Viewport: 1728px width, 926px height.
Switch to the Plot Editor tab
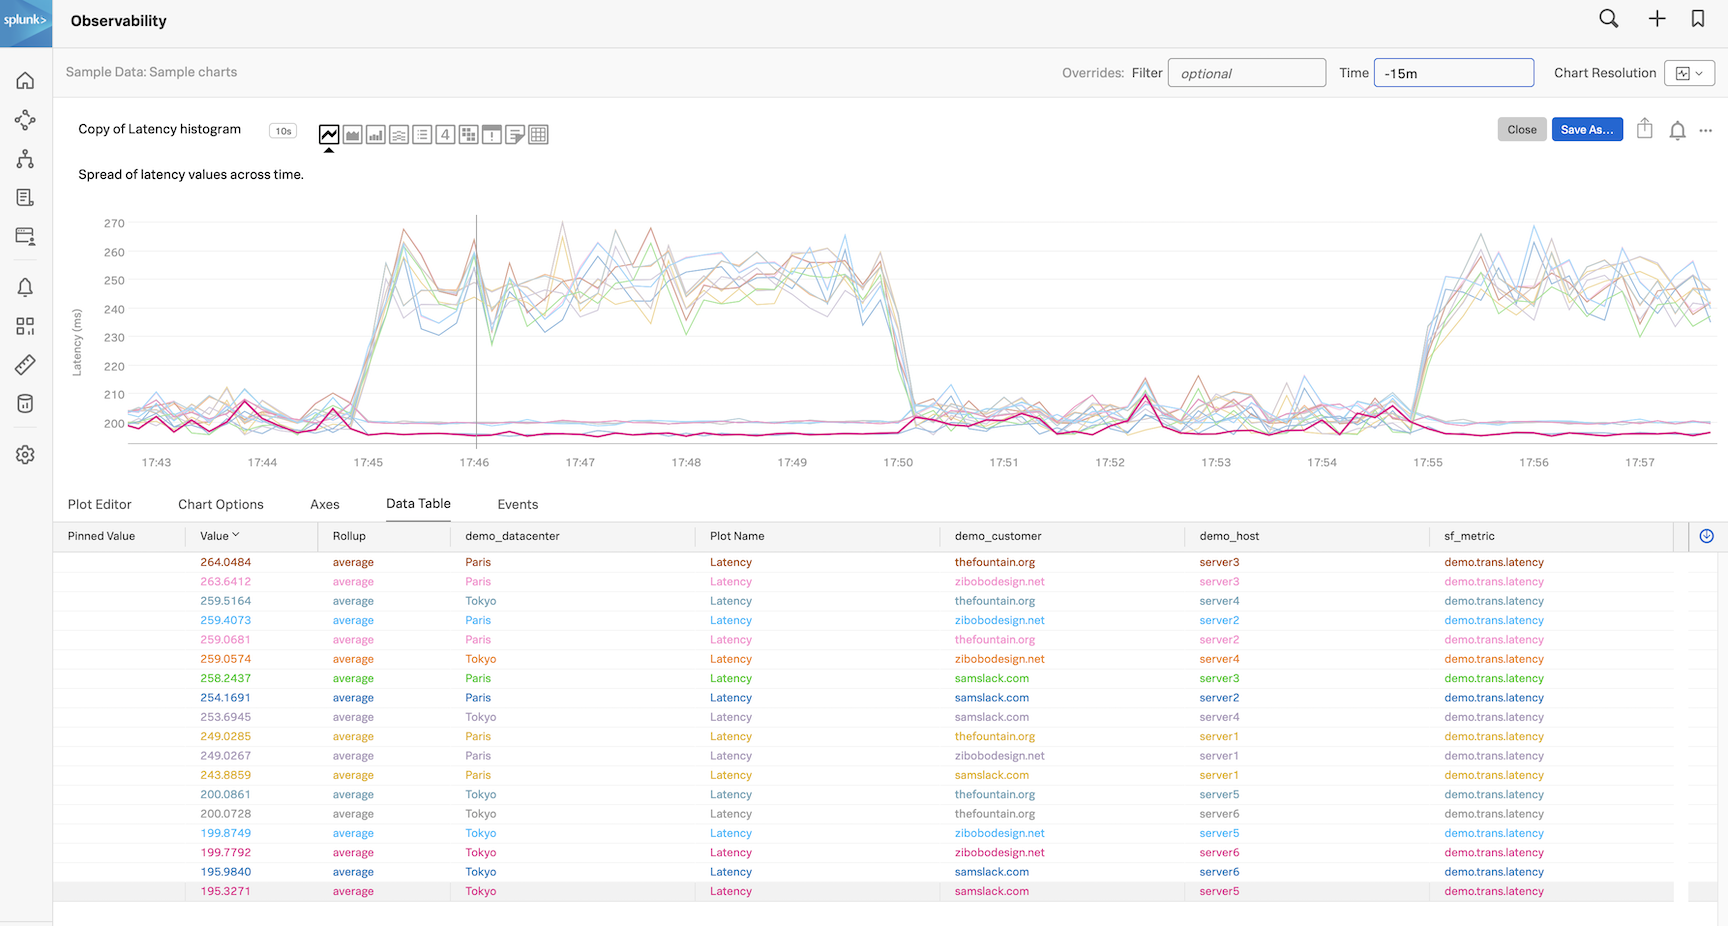point(99,504)
